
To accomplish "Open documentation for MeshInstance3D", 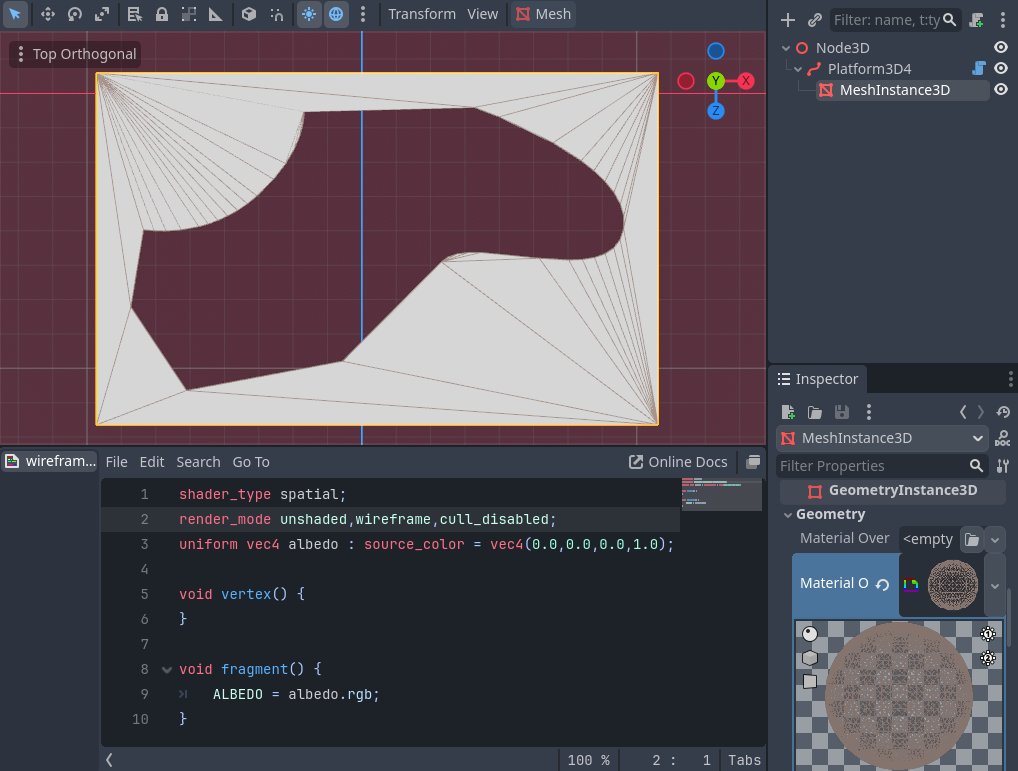I will point(1002,439).
